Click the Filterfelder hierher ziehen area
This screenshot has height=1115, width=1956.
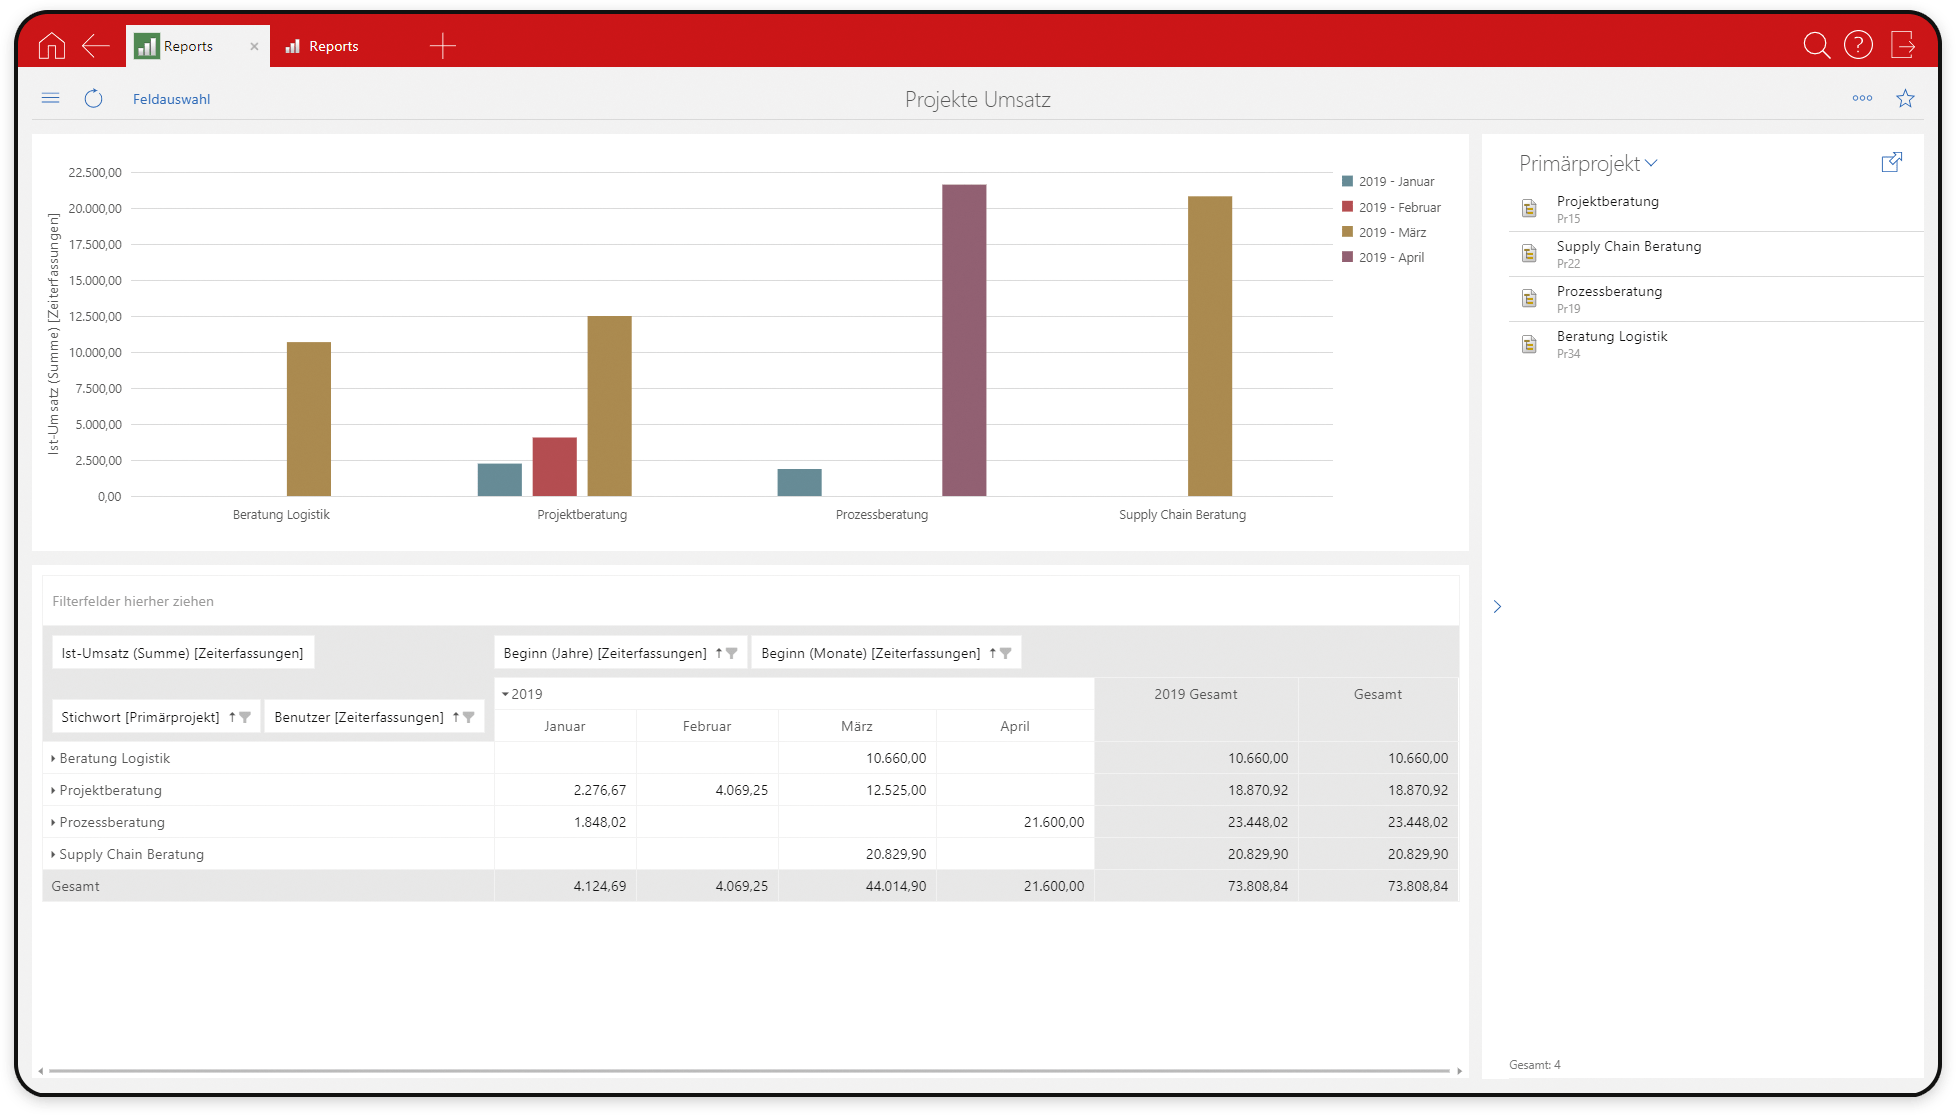[750, 601]
